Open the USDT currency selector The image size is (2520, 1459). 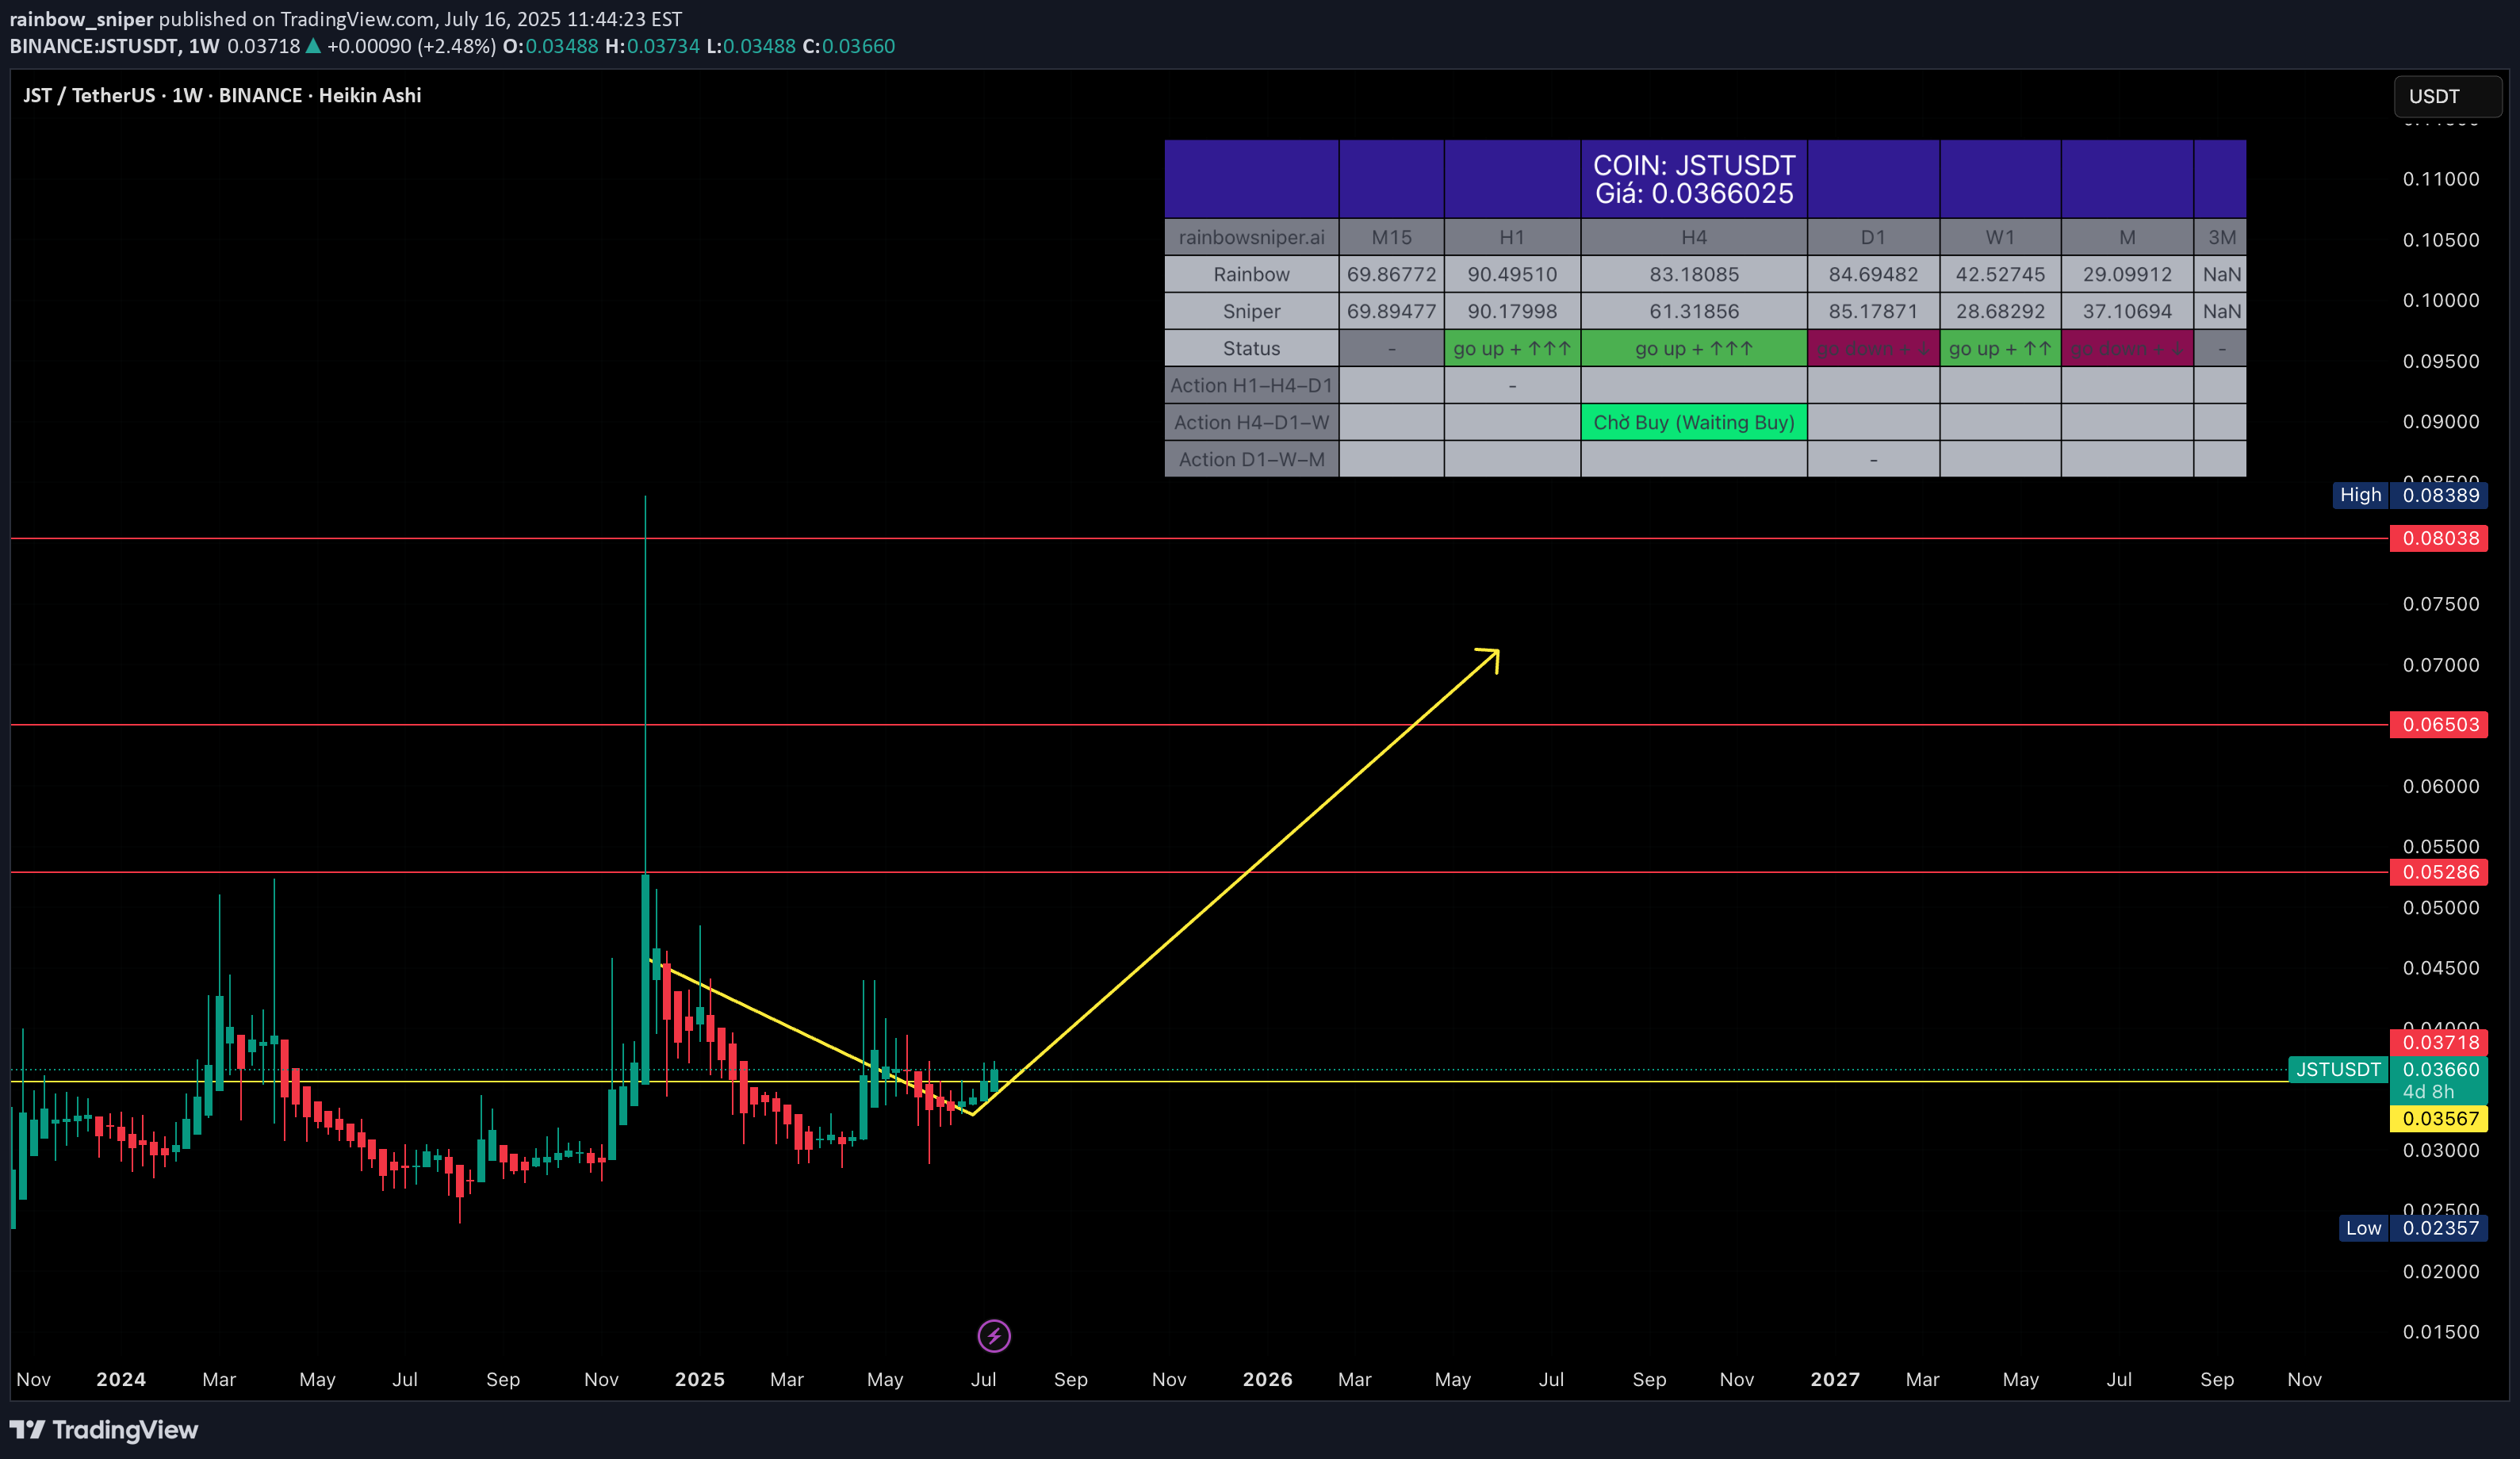[2447, 96]
